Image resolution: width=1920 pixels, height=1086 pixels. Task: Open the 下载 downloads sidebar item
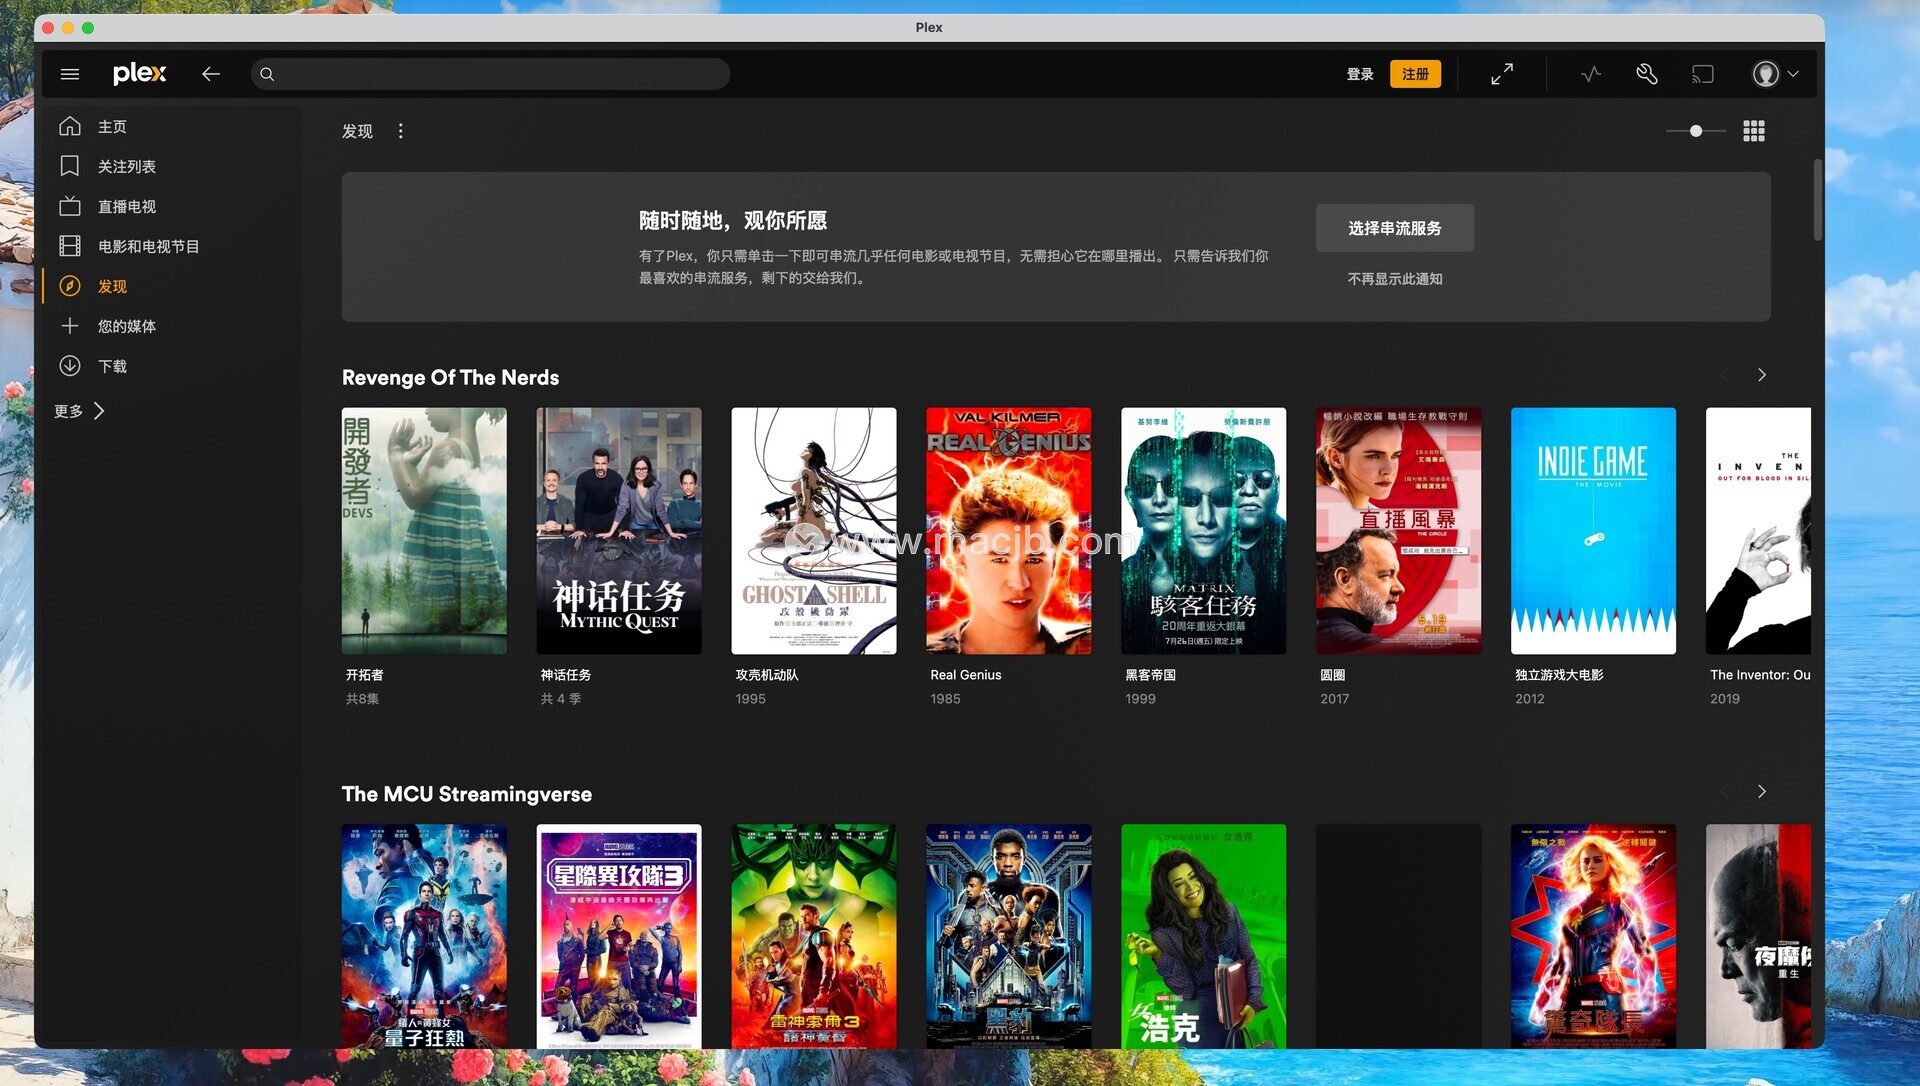tap(112, 366)
